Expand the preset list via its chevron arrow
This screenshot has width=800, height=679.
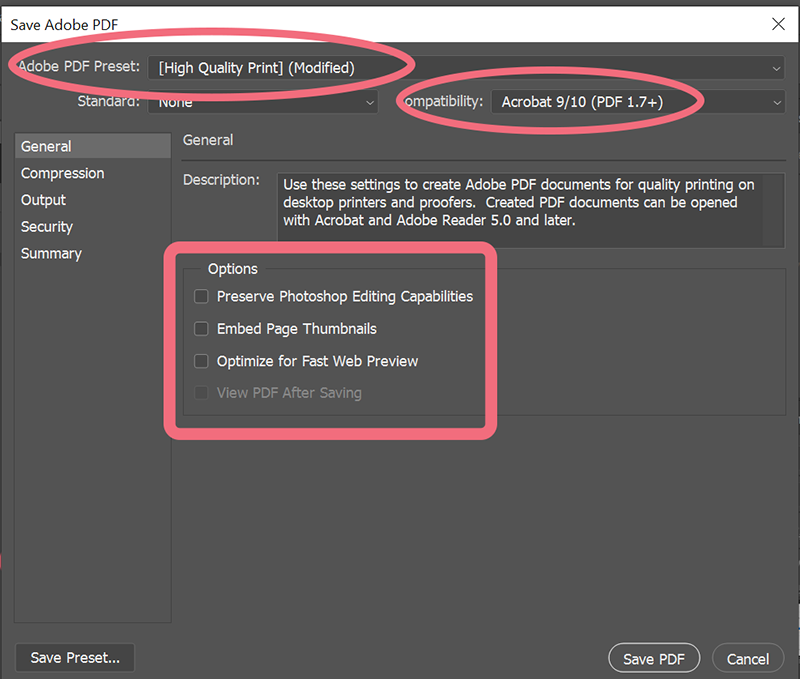[x=777, y=68]
